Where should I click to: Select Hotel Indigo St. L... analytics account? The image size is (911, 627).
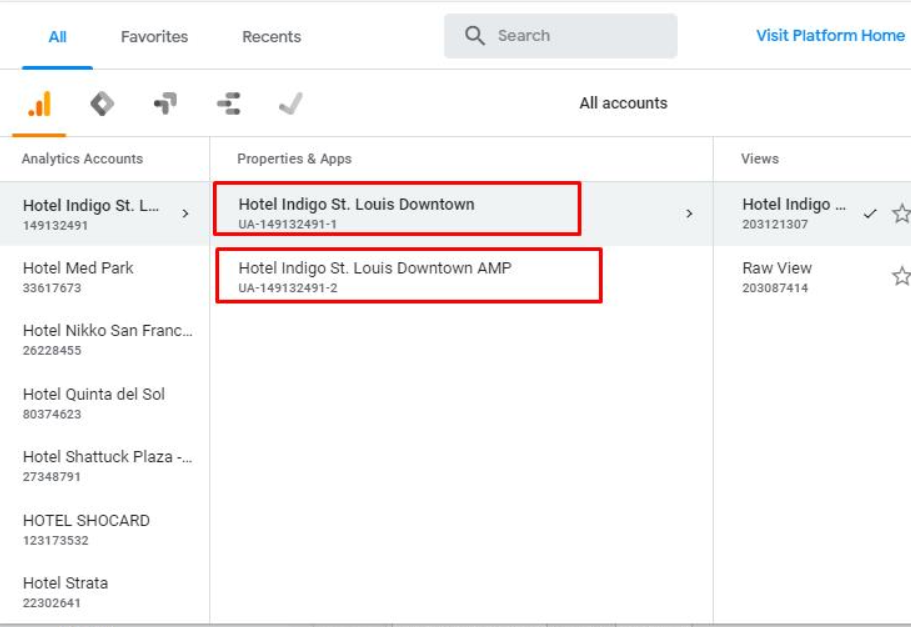point(105,214)
